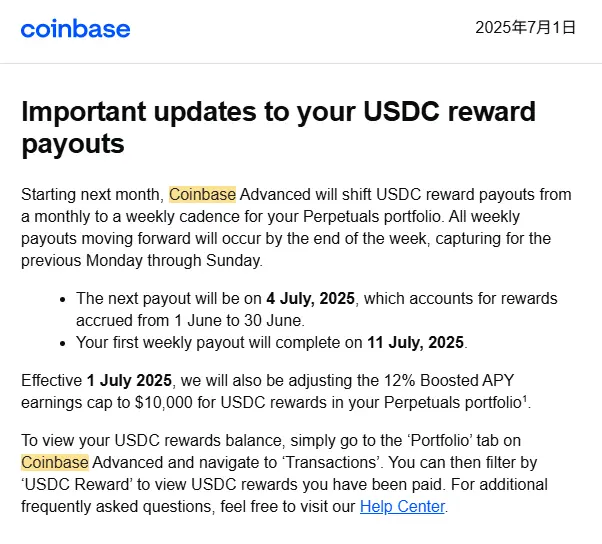Click the horizontal divider under the header

pos(301,63)
